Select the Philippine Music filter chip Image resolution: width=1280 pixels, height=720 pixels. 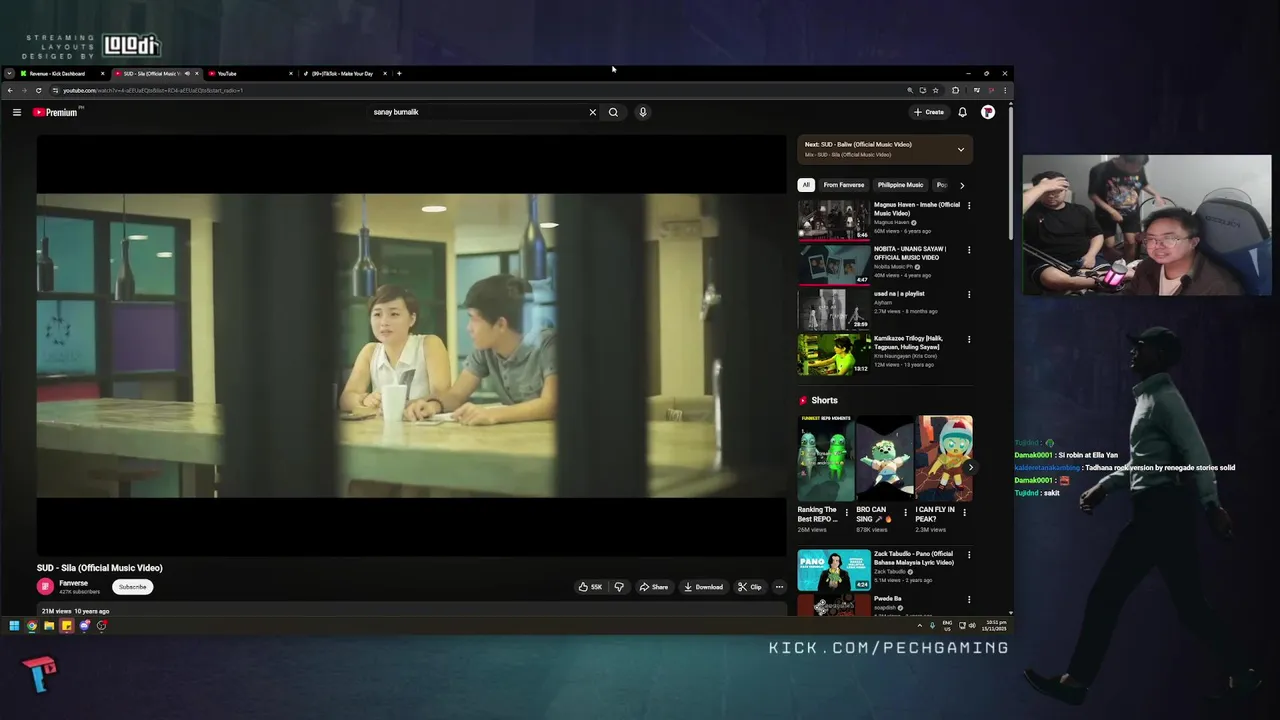pyautogui.click(x=900, y=185)
